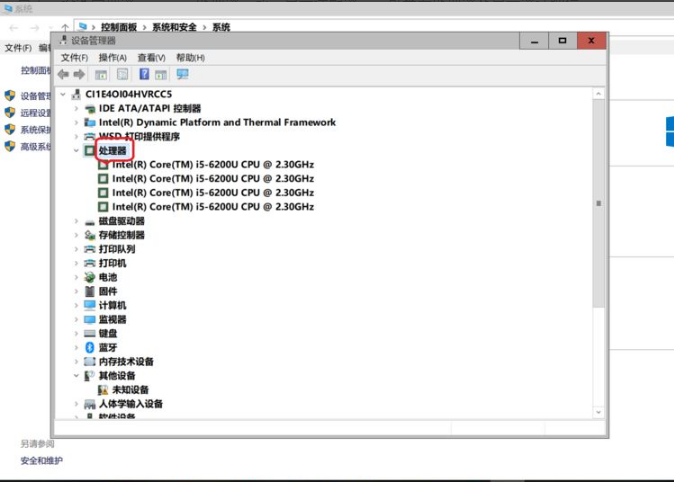Click the back arrow in Device Manager toolbar

(64, 74)
